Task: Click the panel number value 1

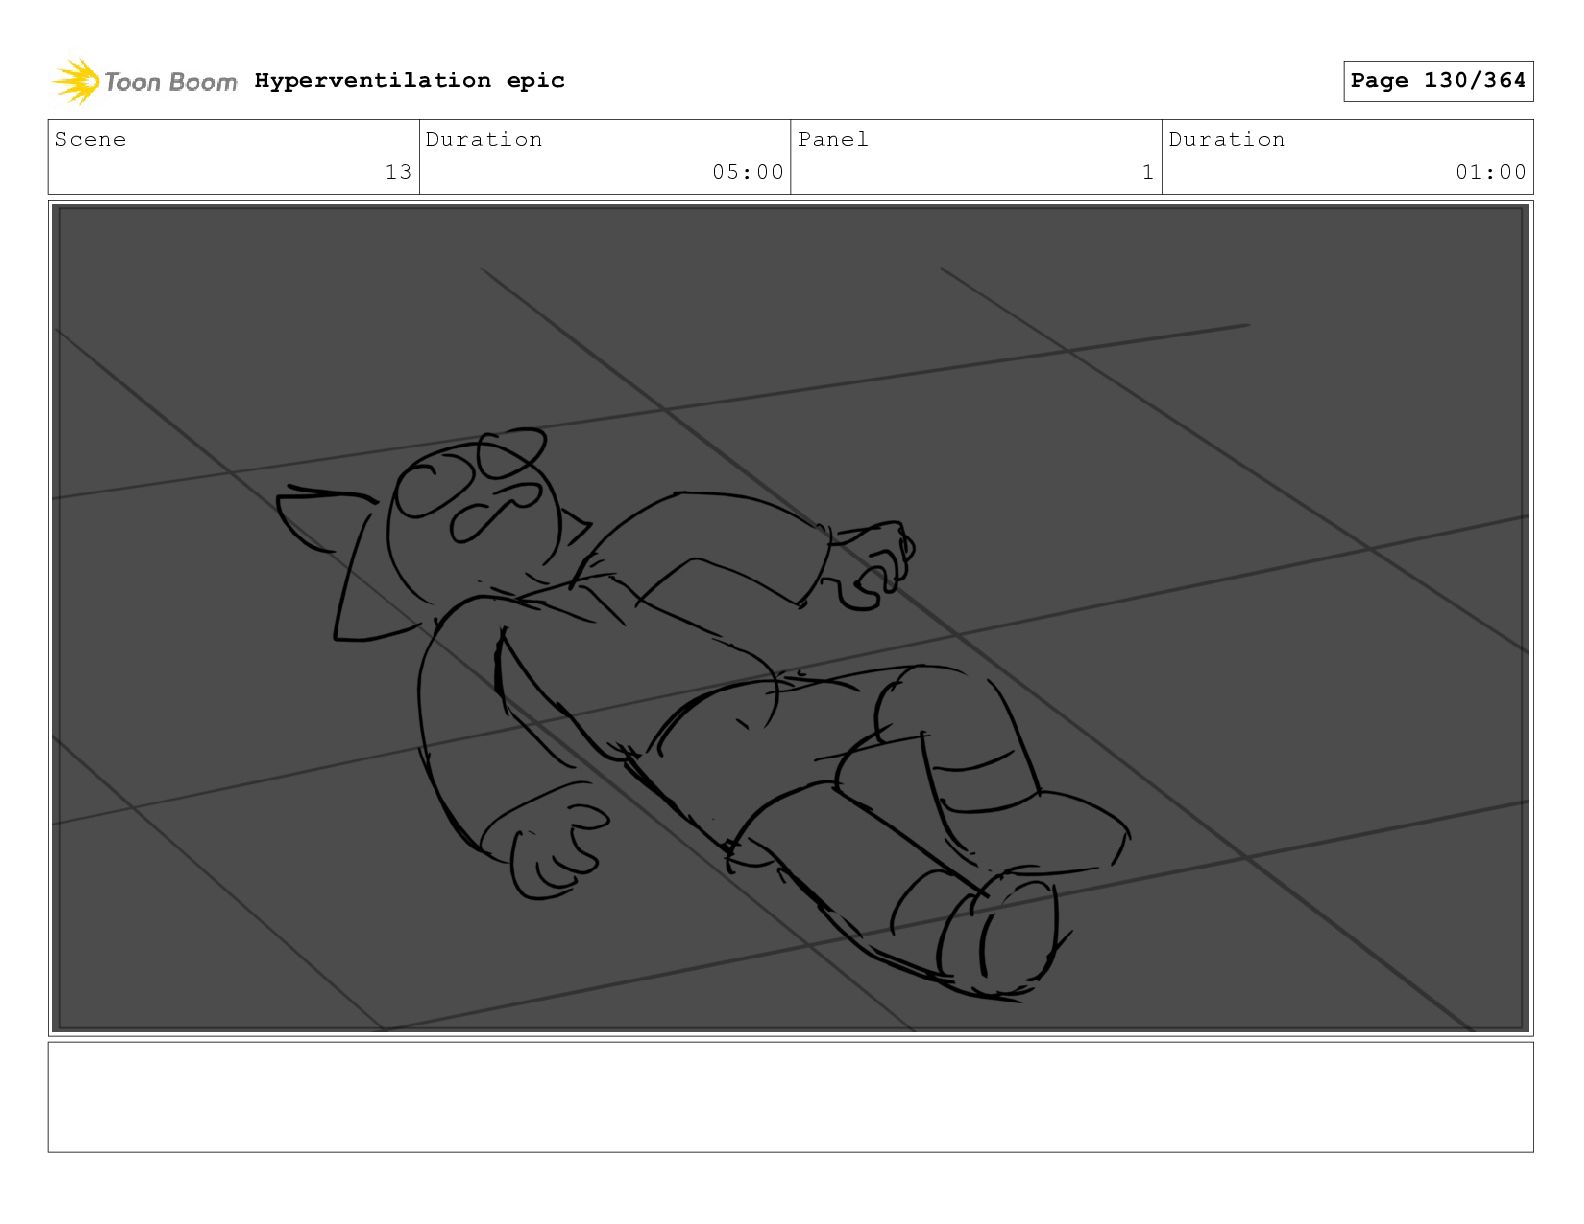Action: coord(1148,172)
